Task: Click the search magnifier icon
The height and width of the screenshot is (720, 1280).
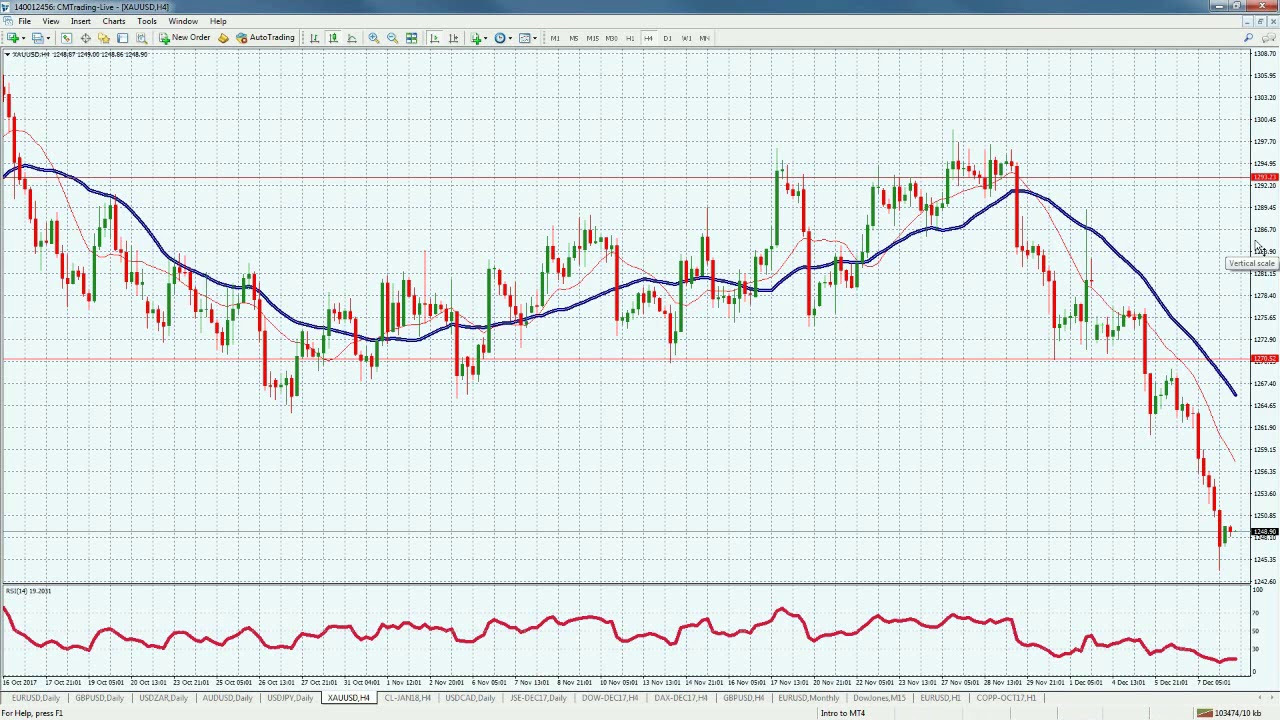Action: (x=1249, y=38)
